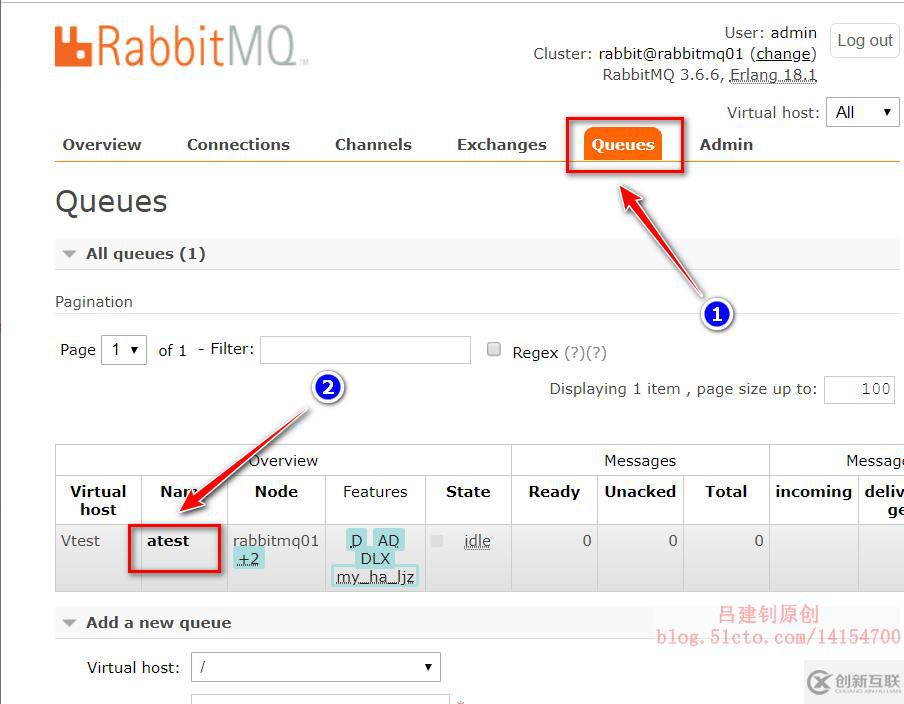Viewport: 904px width, 704px height.
Task: Collapse the All queues (1) section
Action: [x=69, y=253]
